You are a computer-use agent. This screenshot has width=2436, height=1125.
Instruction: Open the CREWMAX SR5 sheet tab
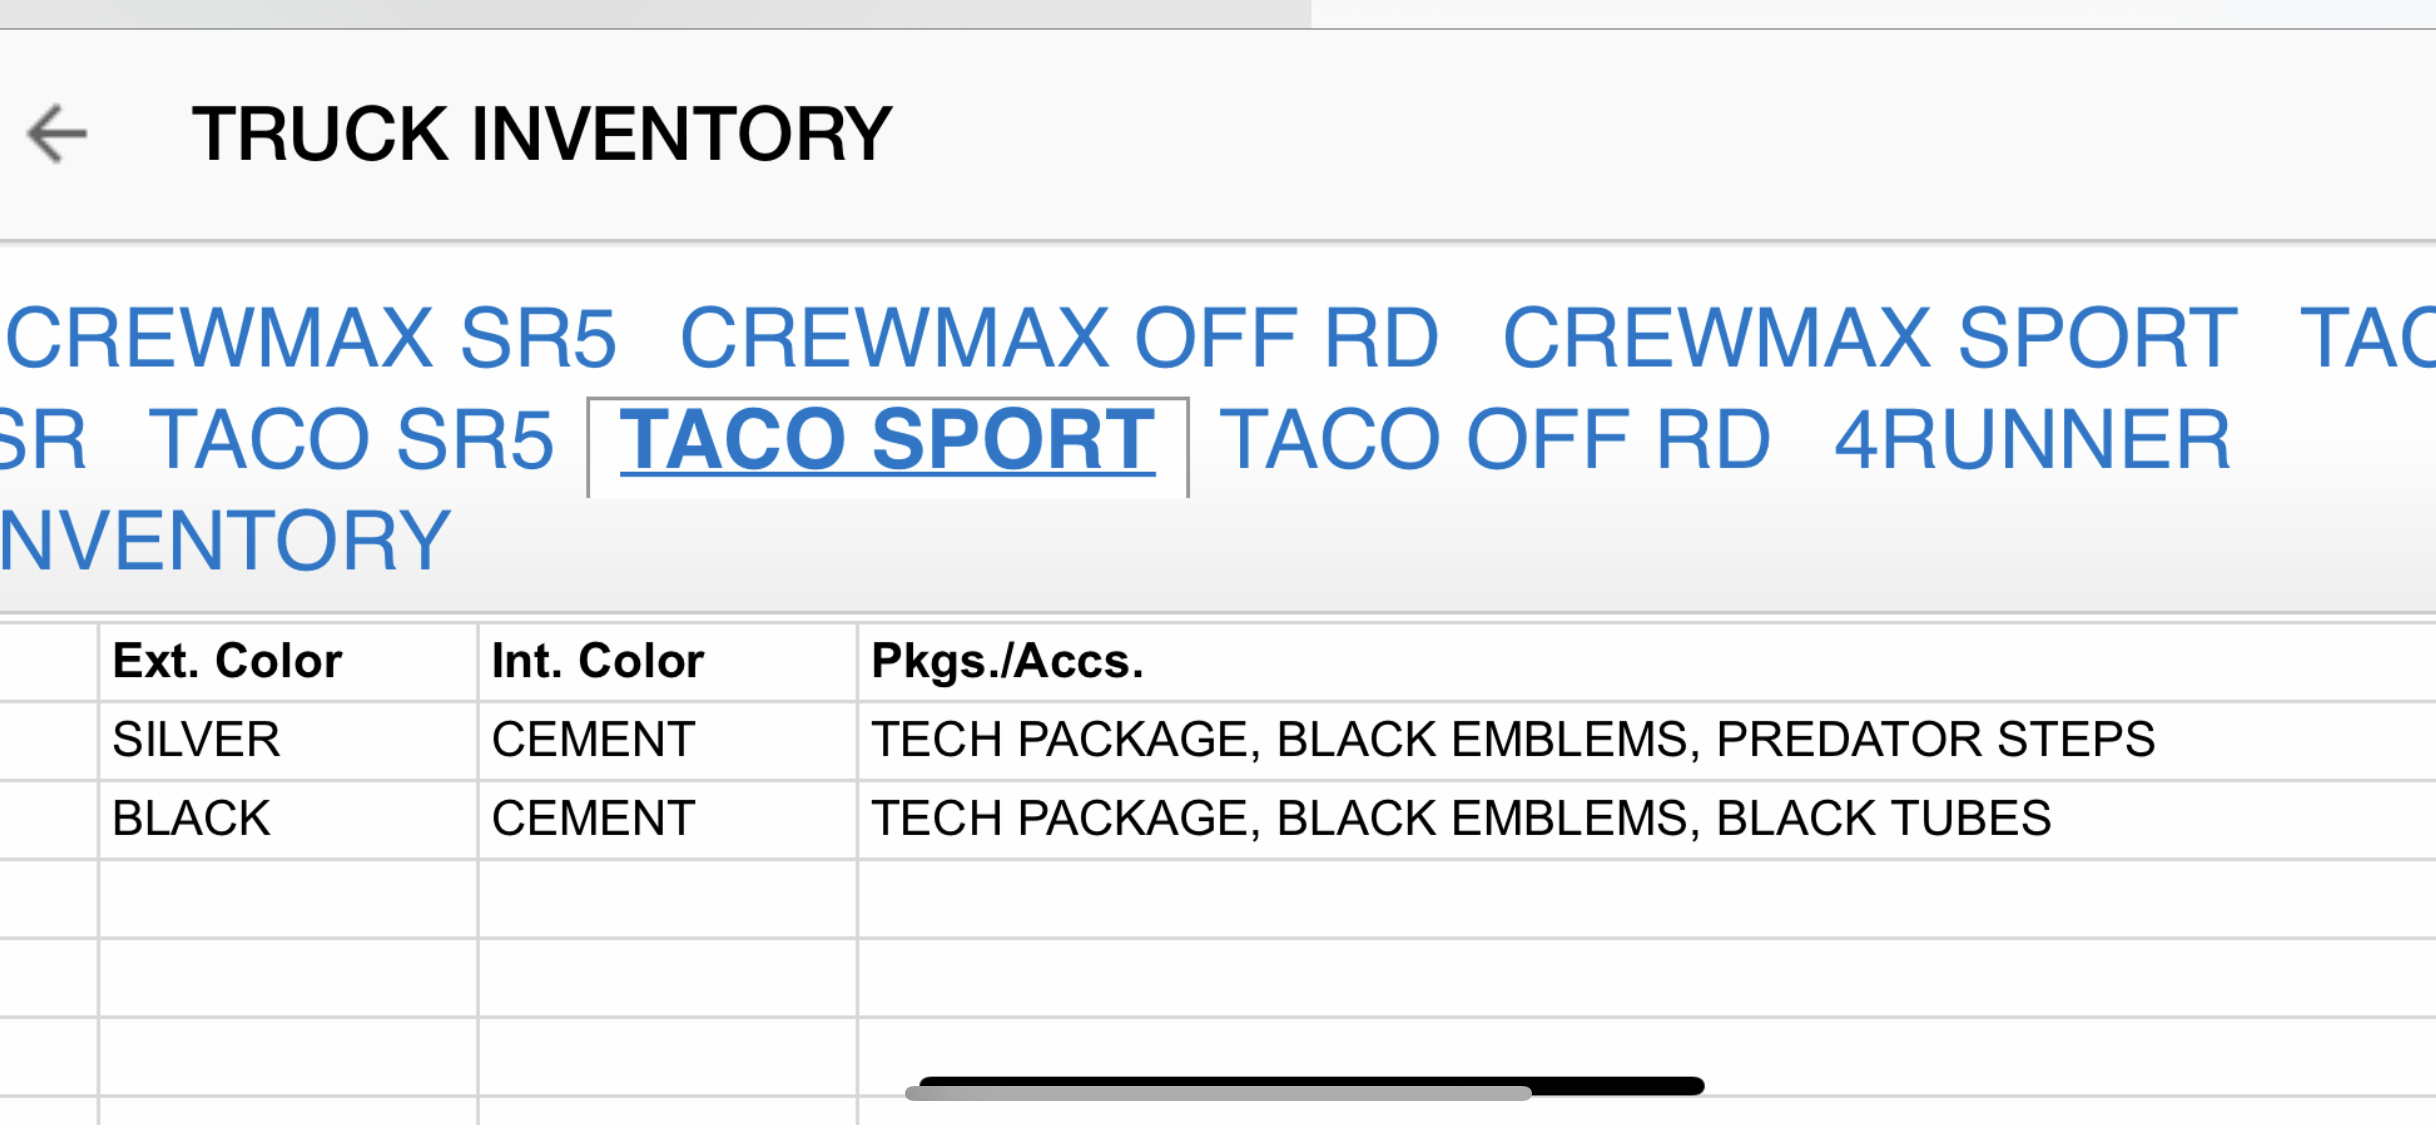tap(312, 338)
